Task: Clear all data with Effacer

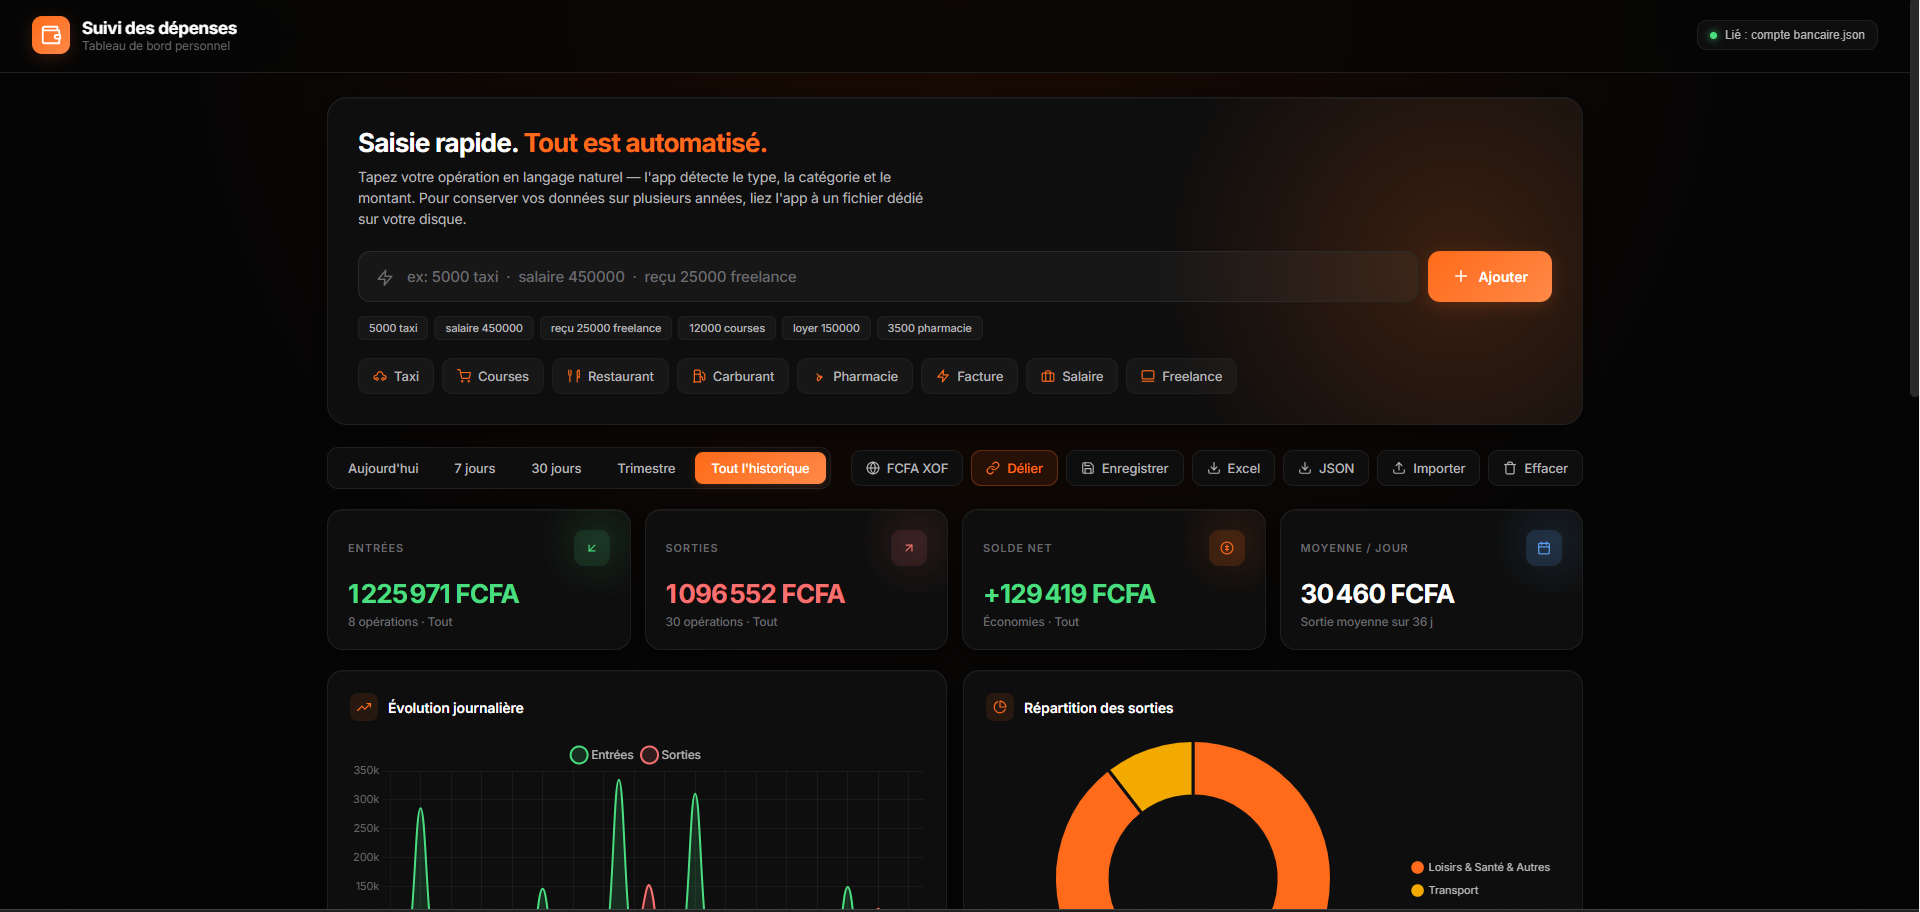Action: click(x=1535, y=468)
